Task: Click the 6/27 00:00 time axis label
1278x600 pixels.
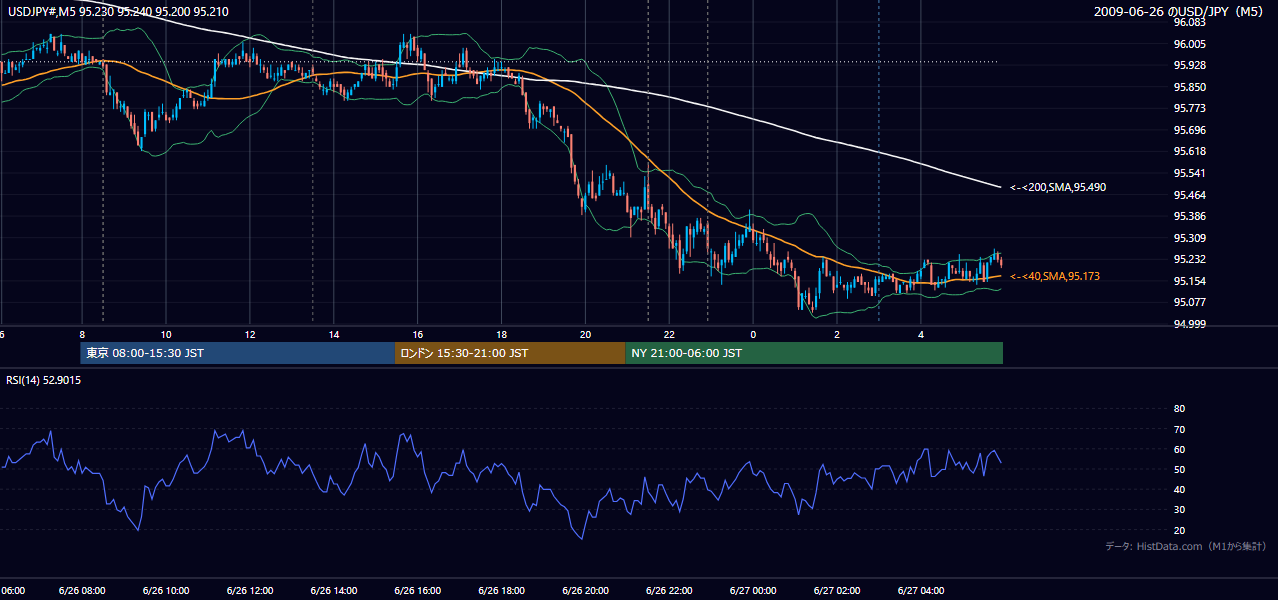Action: click(753, 590)
